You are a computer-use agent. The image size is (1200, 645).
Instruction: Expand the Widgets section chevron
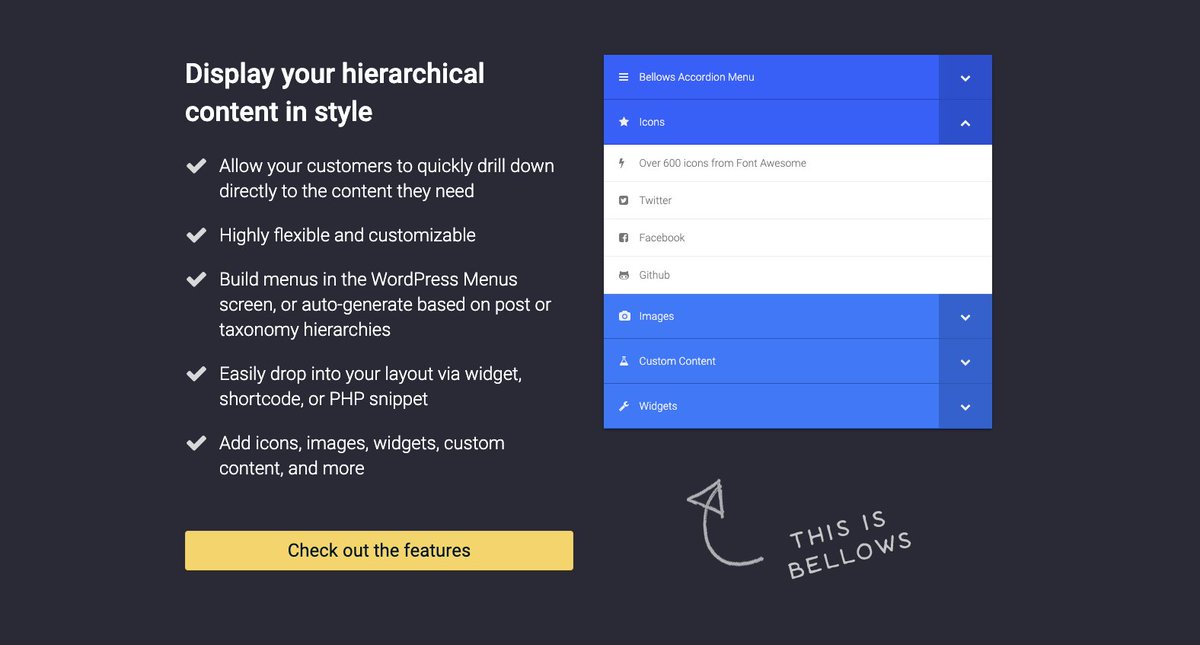(965, 407)
